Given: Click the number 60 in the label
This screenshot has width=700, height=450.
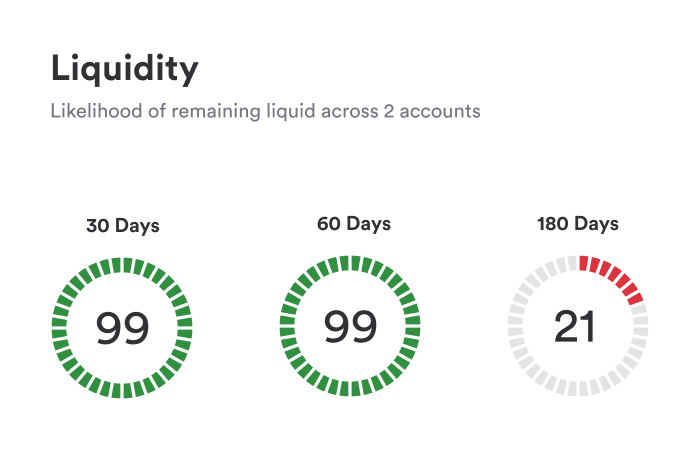Looking at the screenshot, I should (x=329, y=223).
